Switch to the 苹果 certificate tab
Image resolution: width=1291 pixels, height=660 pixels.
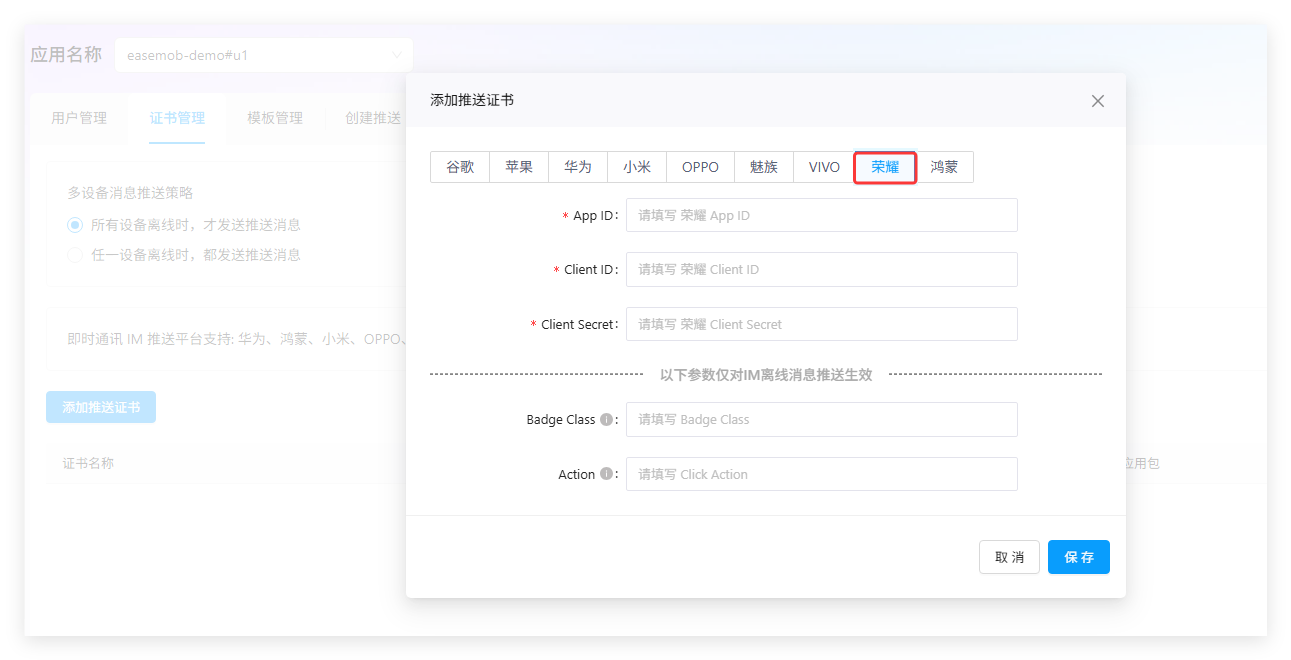point(519,167)
